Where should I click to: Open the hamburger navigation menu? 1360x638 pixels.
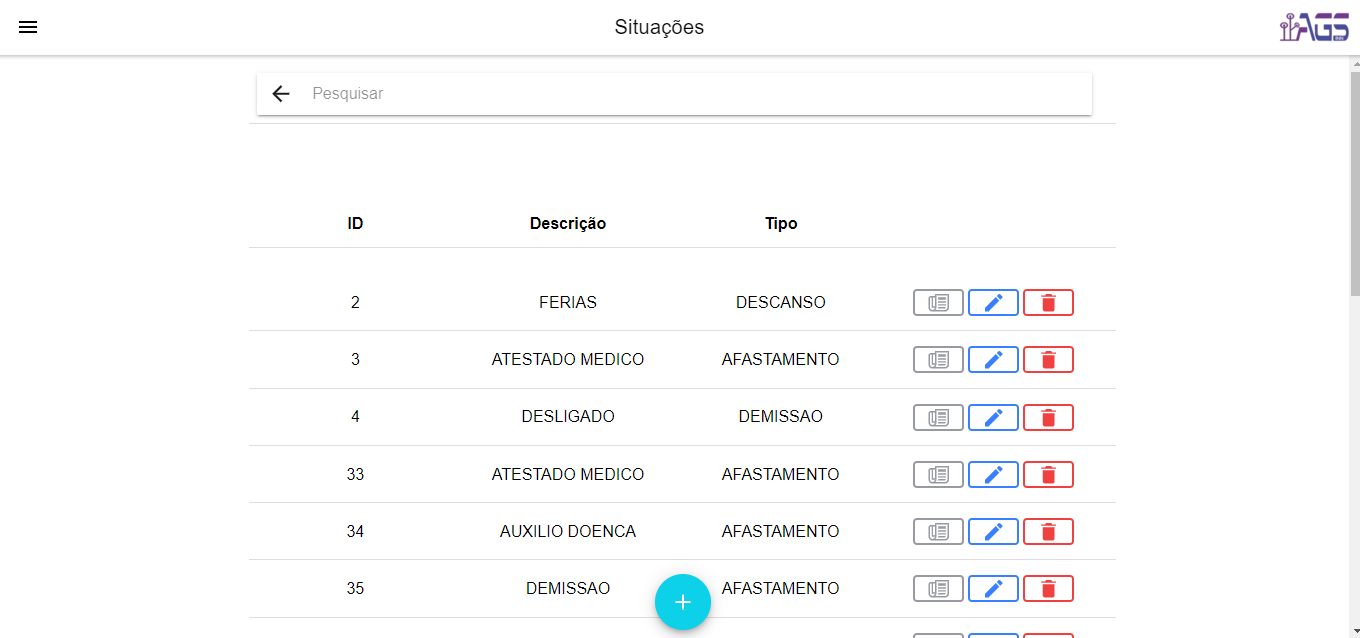click(x=28, y=27)
